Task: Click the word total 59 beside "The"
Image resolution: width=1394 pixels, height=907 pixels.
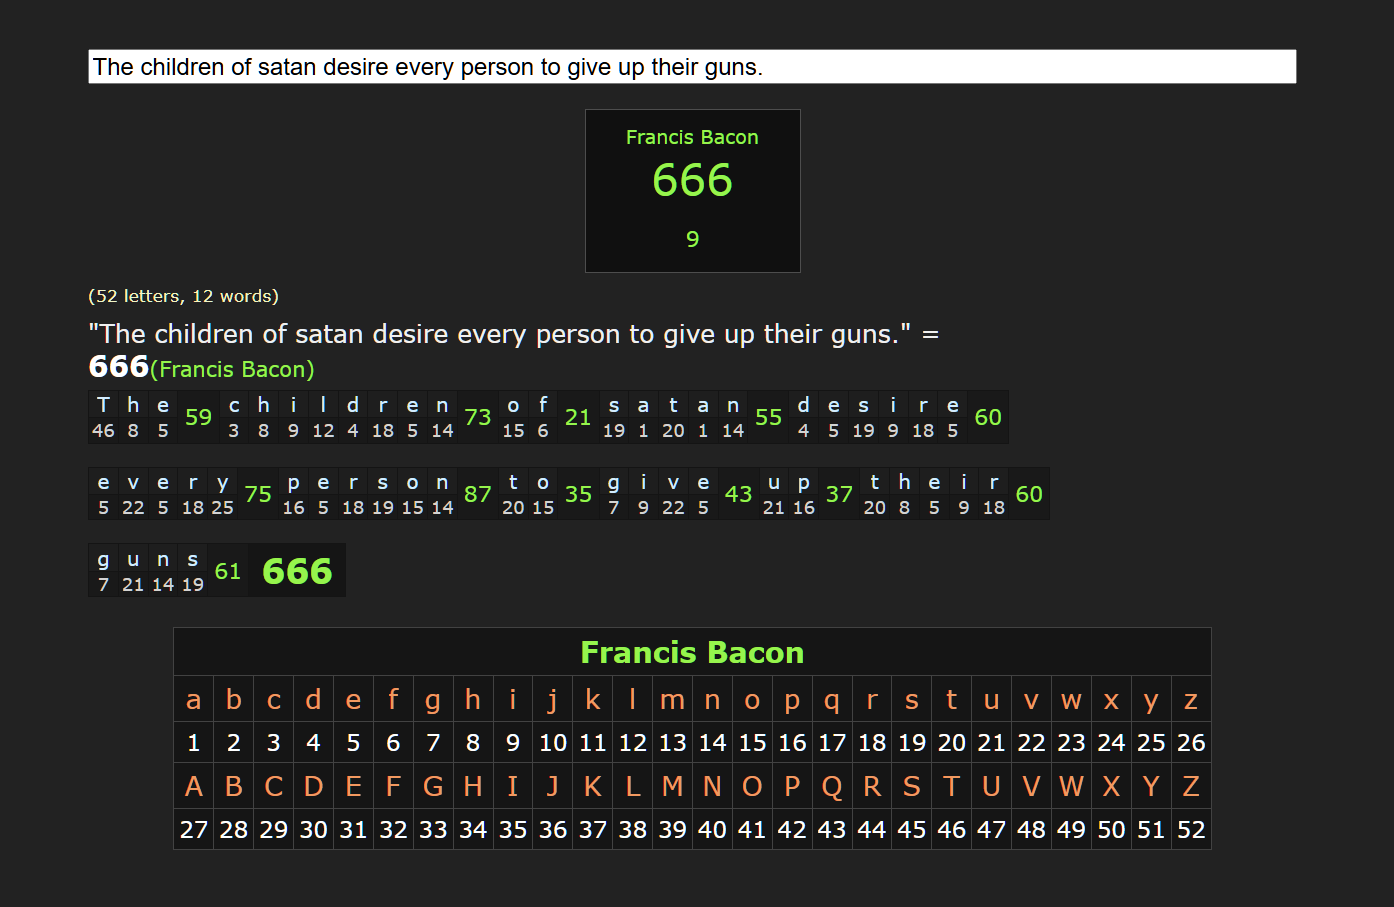Action: pyautogui.click(x=199, y=417)
